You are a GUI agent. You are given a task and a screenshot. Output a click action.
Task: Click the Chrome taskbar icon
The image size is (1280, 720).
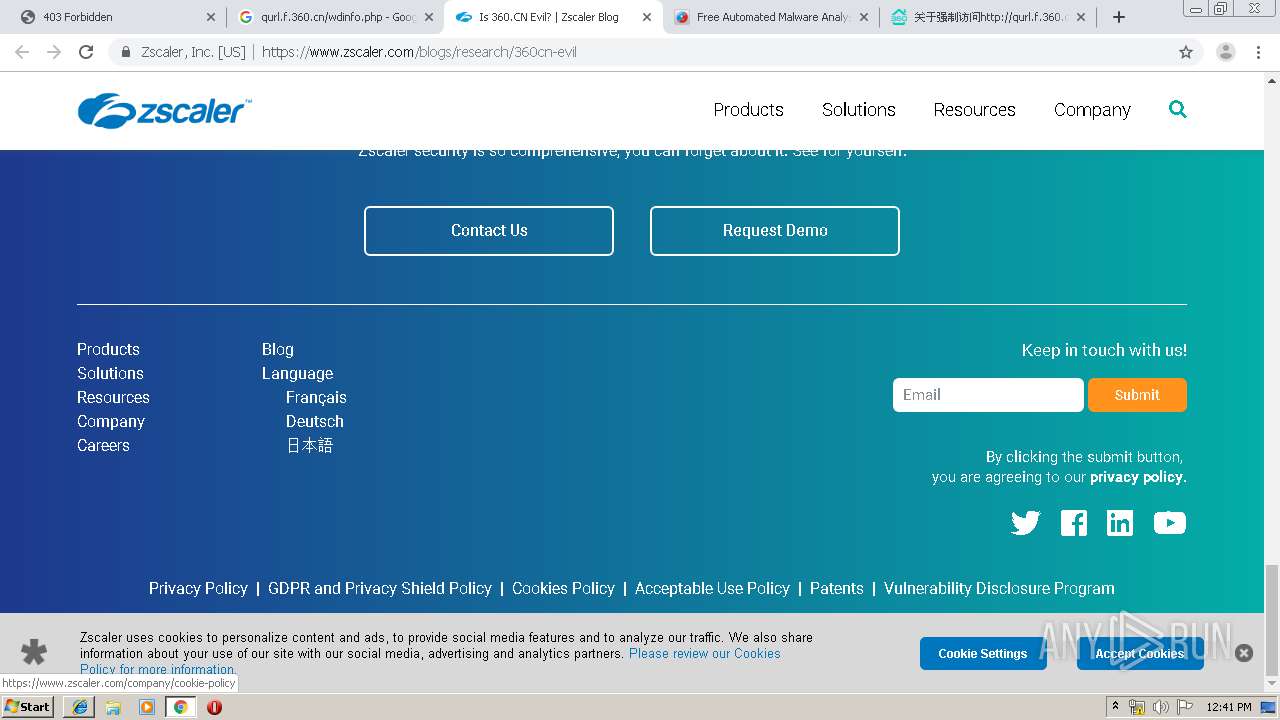180,707
